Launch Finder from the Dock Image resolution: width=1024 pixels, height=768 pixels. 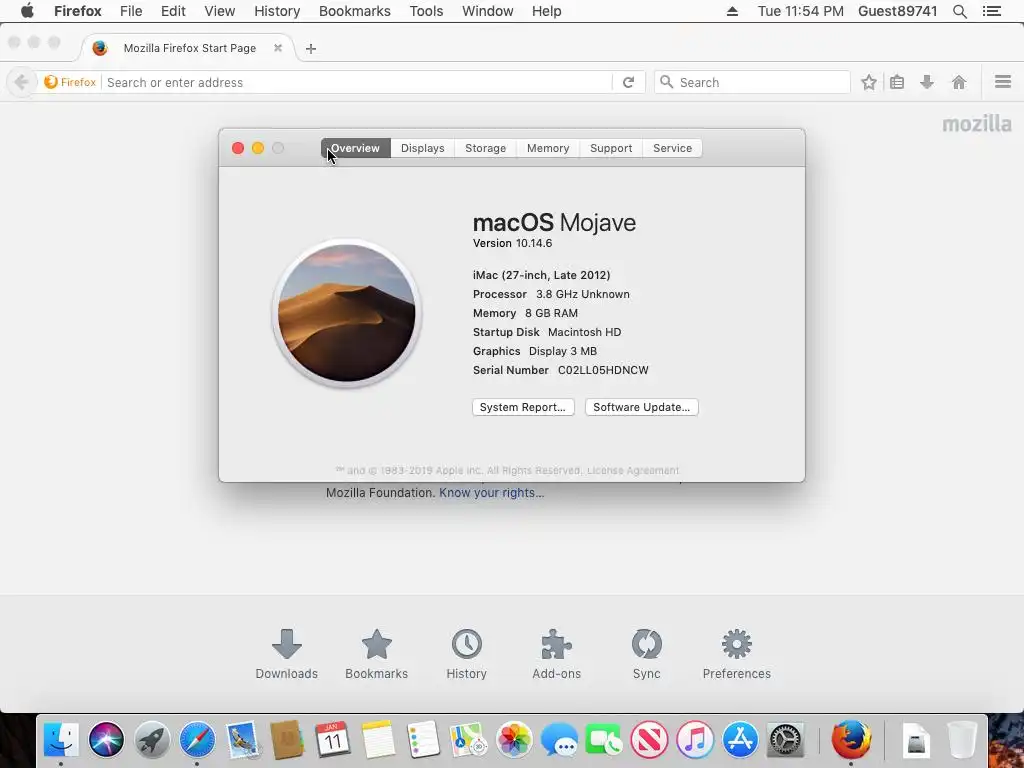(61, 740)
